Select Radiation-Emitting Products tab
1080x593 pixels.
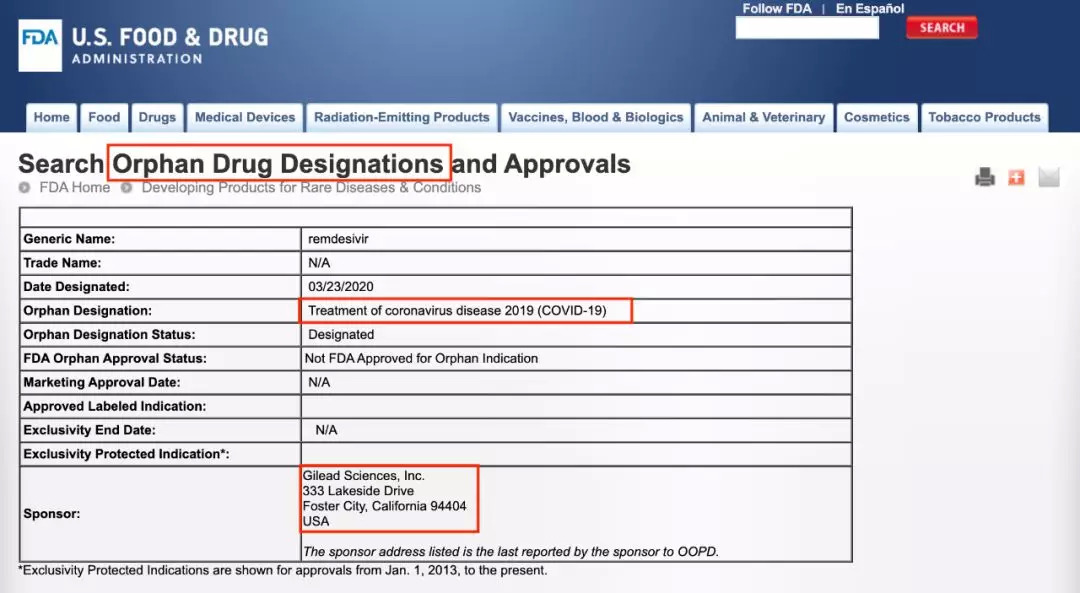(402, 117)
